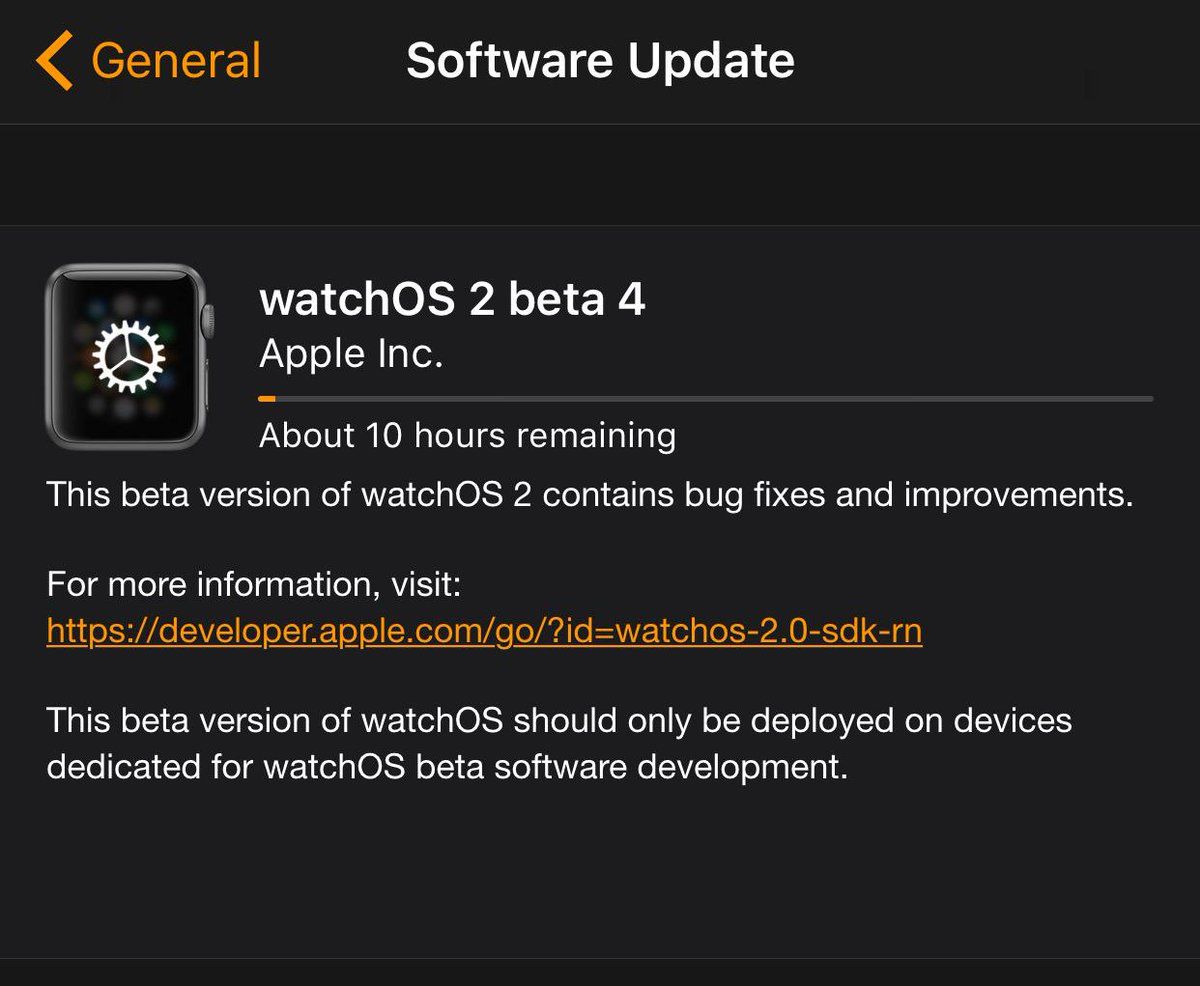Tap the About 10 hours remaining status
This screenshot has height=986, width=1200.
coord(467,436)
